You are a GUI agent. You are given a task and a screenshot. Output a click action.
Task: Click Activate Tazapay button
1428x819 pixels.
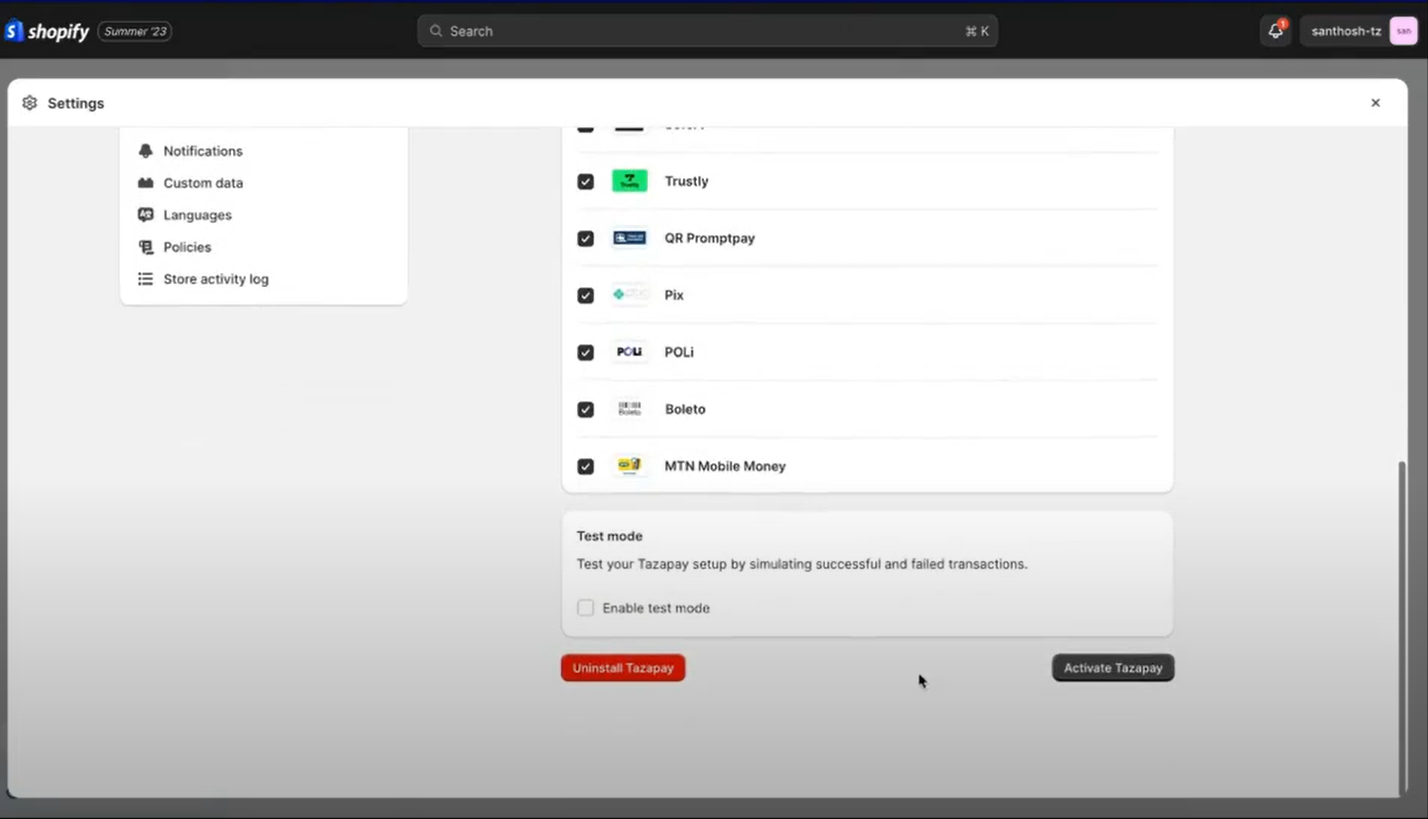[1113, 668]
